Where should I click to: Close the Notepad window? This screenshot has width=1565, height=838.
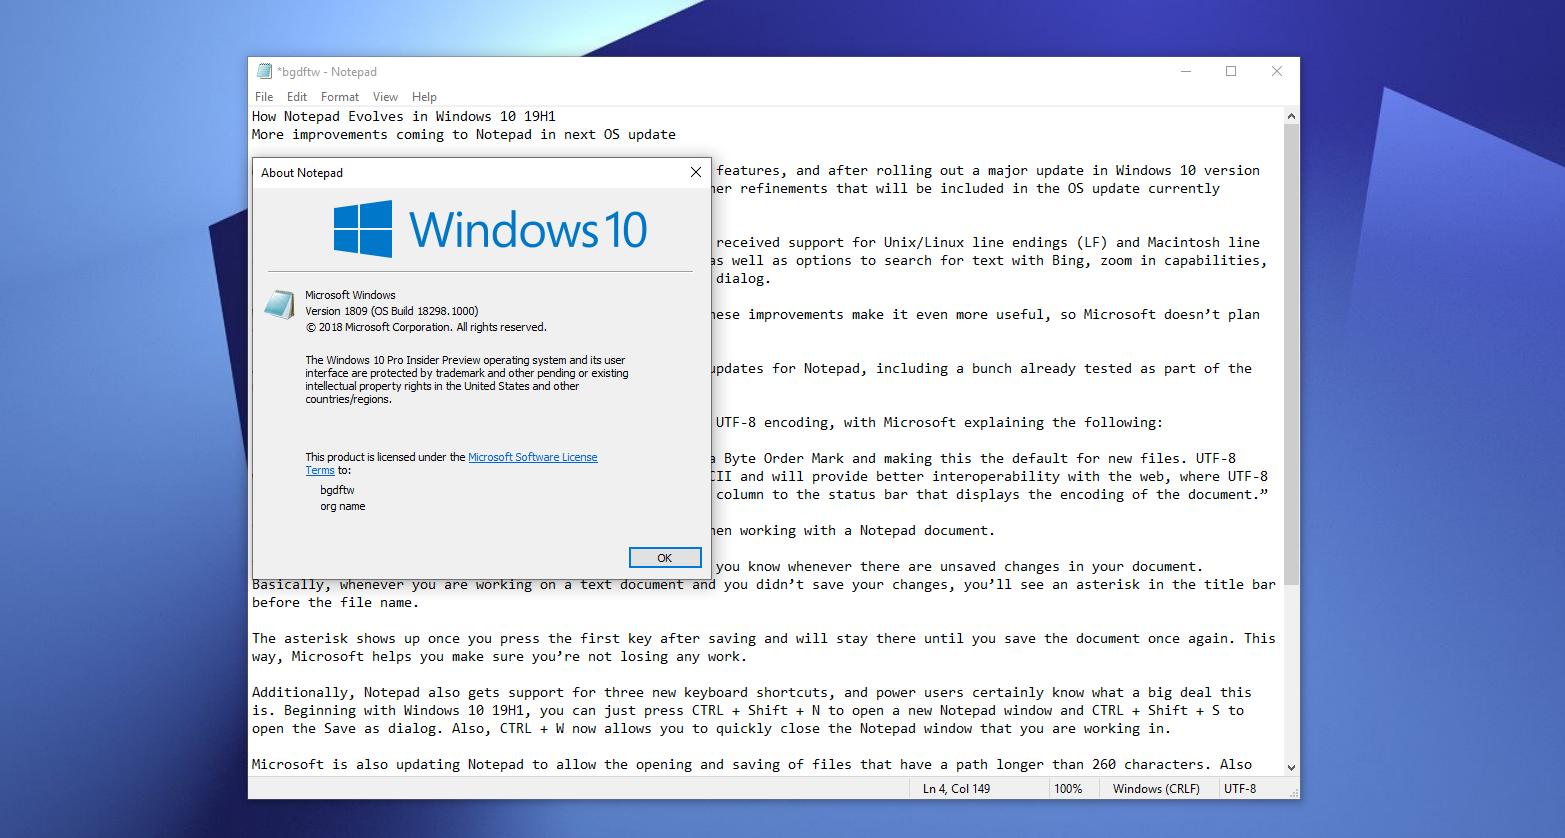pos(1277,71)
